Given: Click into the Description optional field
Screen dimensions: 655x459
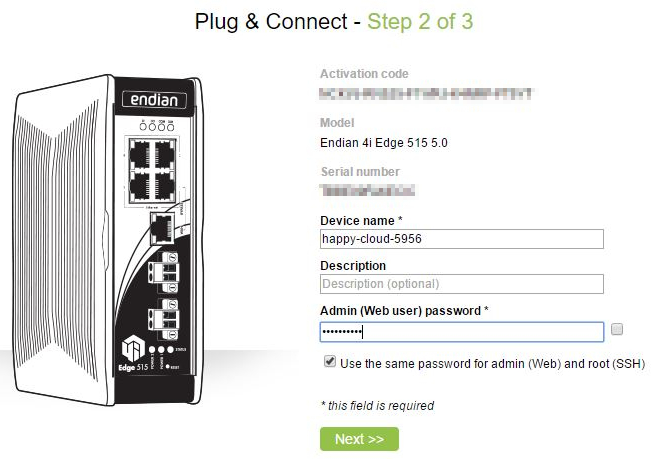Looking at the screenshot, I should point(462,285).
